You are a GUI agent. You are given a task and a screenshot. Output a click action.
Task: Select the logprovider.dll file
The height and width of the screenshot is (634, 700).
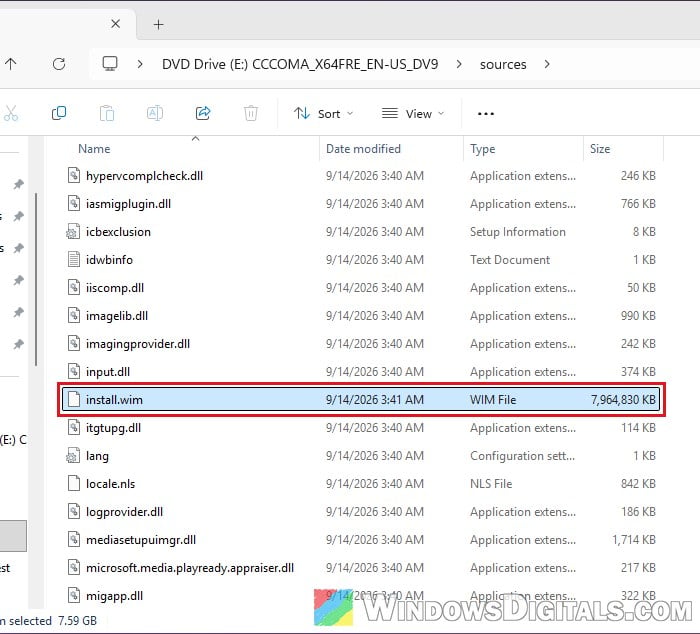(x=362, y=512)
